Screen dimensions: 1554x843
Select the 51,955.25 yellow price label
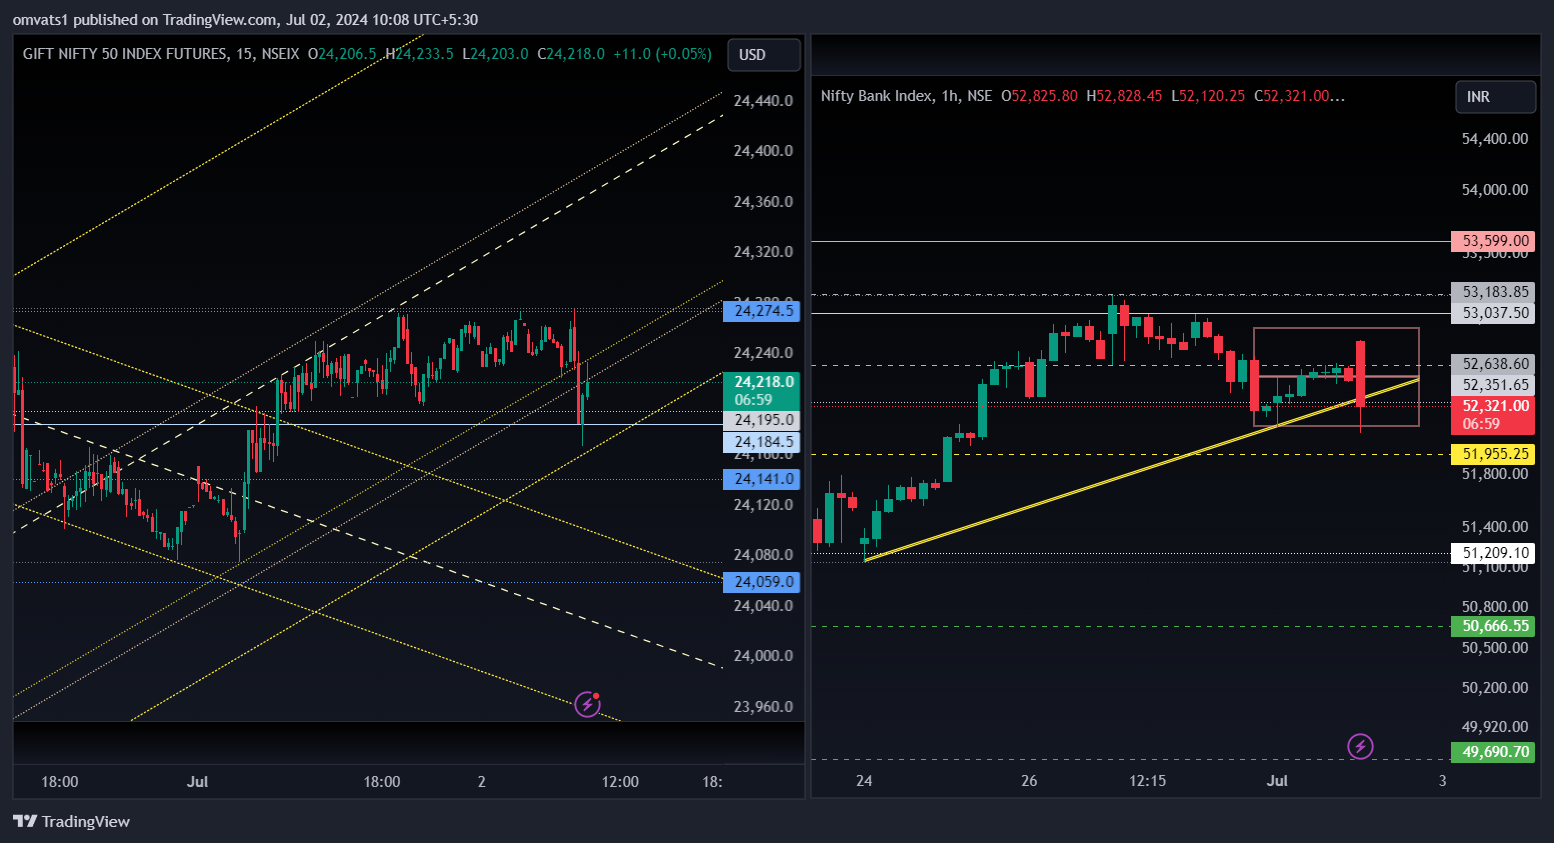(1492, 454)
